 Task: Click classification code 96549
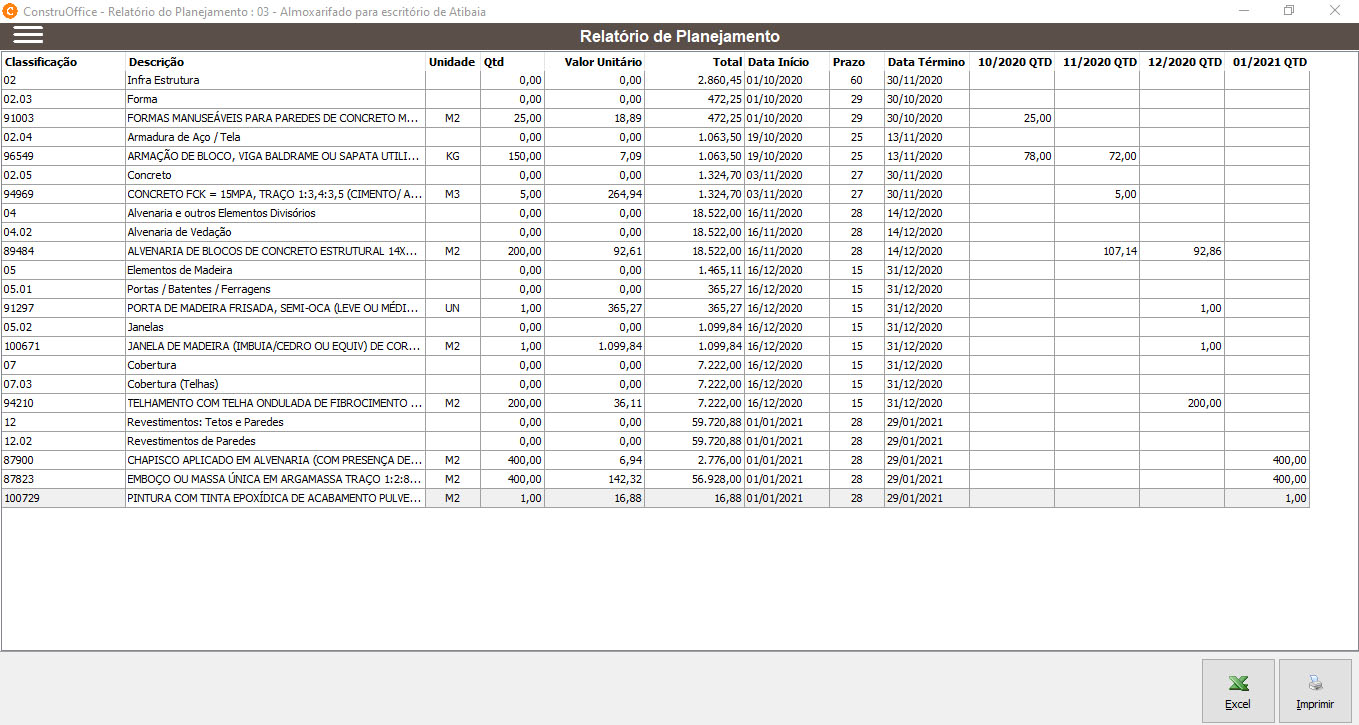18,156
